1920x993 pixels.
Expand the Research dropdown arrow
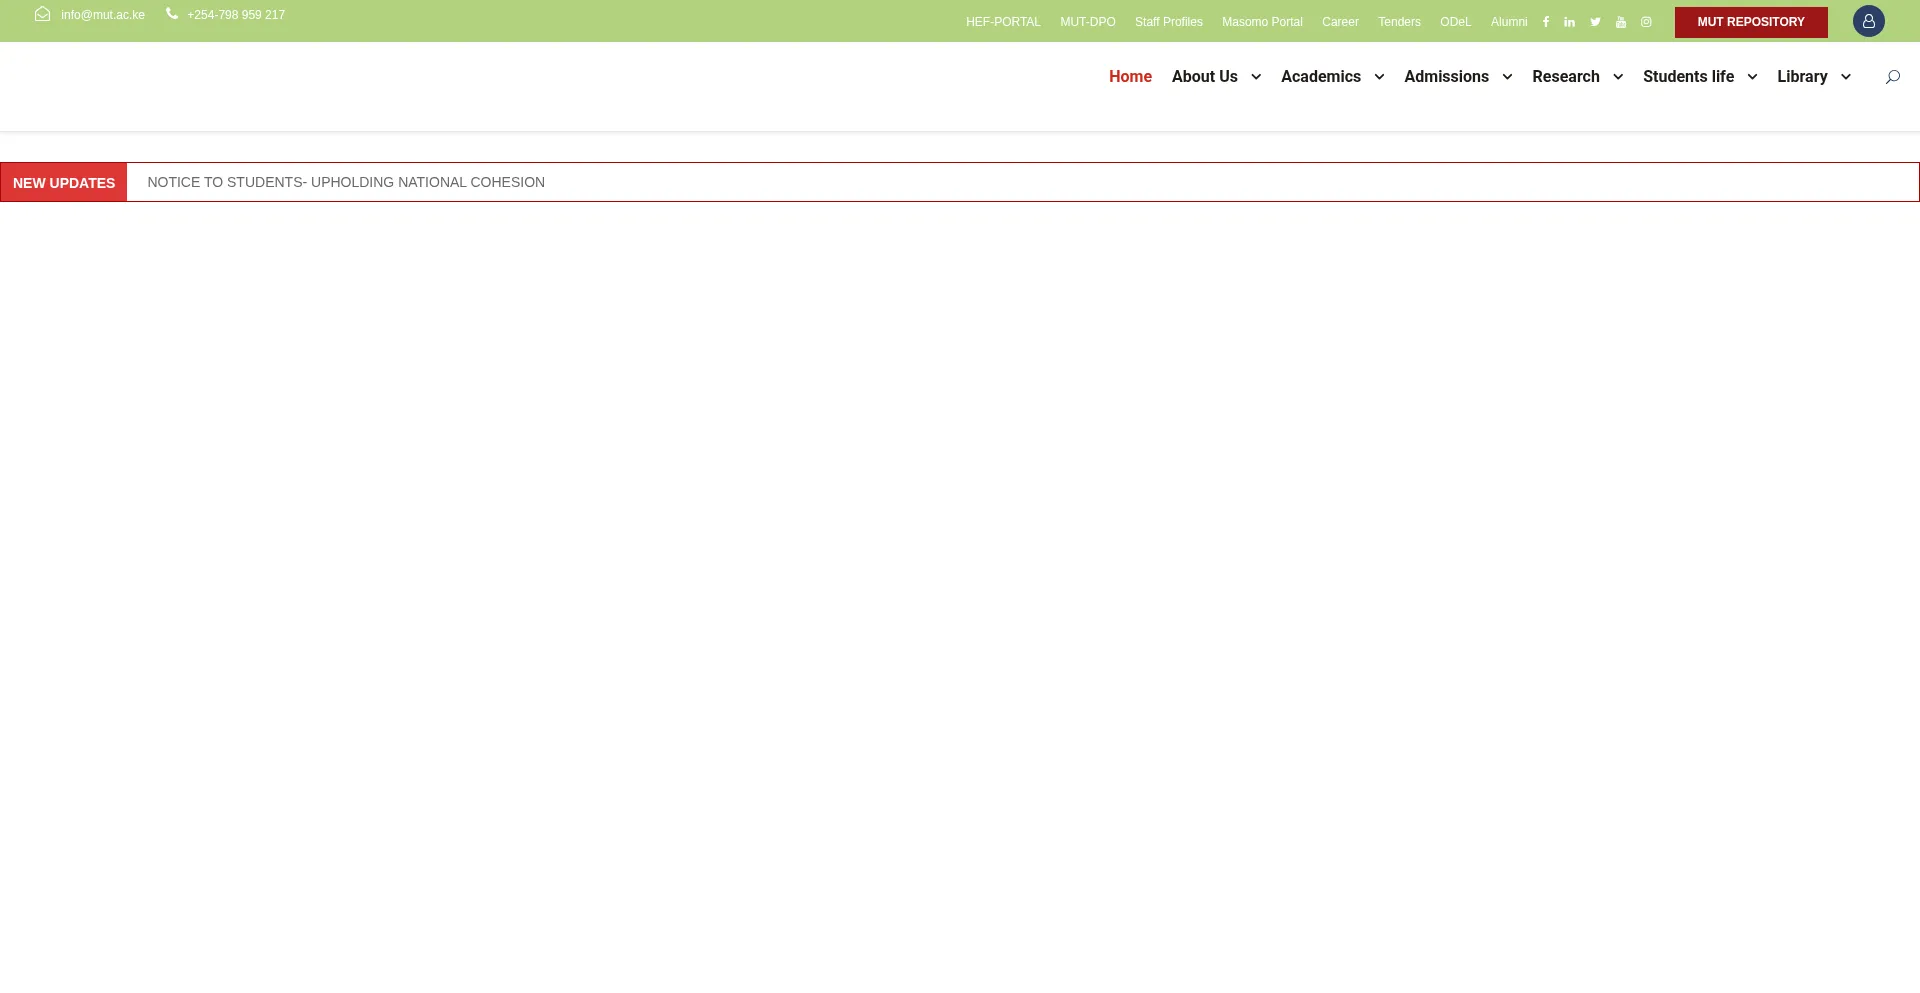pyautogui.click(x=1618, y=77)
